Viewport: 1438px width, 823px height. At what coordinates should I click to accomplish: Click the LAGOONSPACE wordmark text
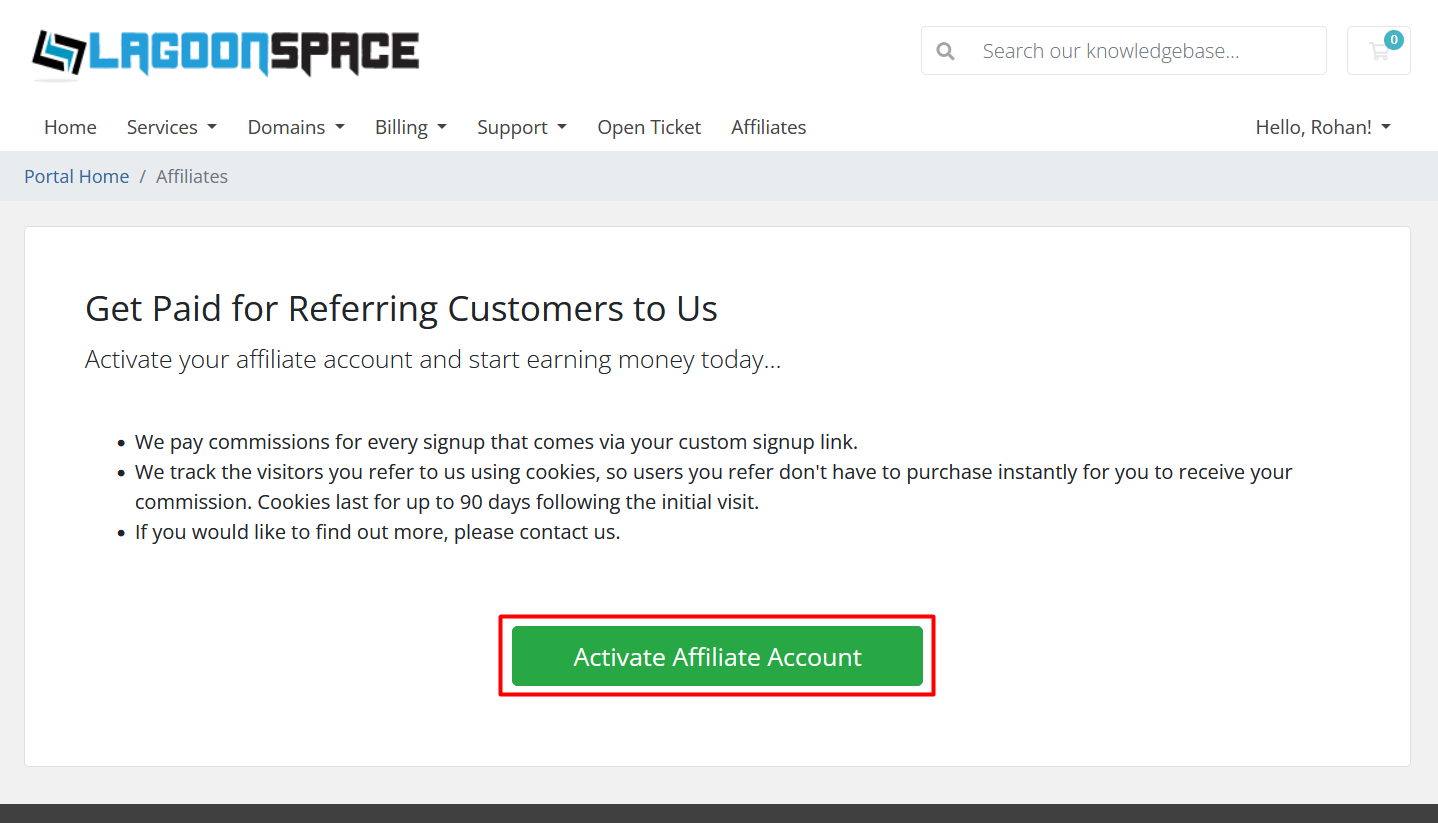coord(254,52)
